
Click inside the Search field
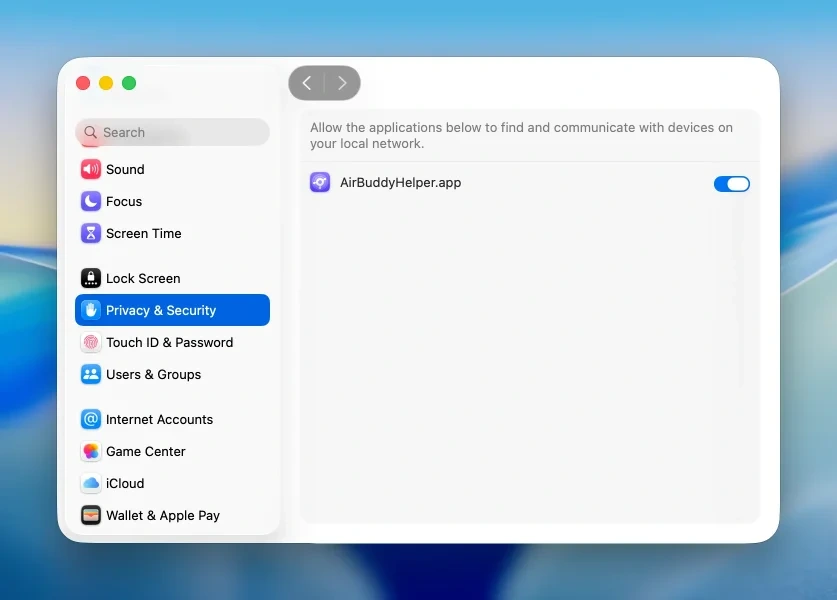click(172, 132)
